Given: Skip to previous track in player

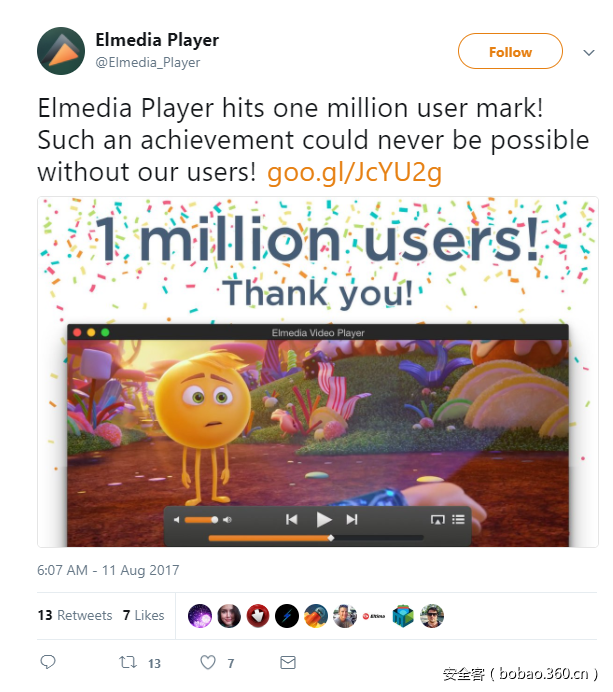Looking at the screenshot, I should click(292, 519).
